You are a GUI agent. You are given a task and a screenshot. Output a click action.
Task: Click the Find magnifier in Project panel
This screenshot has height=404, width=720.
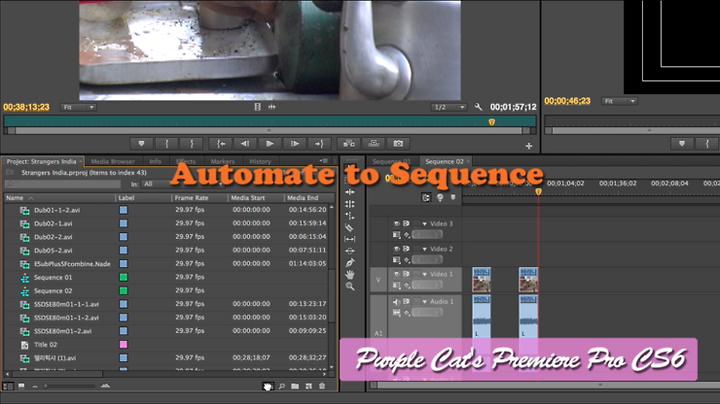[282, 386]
